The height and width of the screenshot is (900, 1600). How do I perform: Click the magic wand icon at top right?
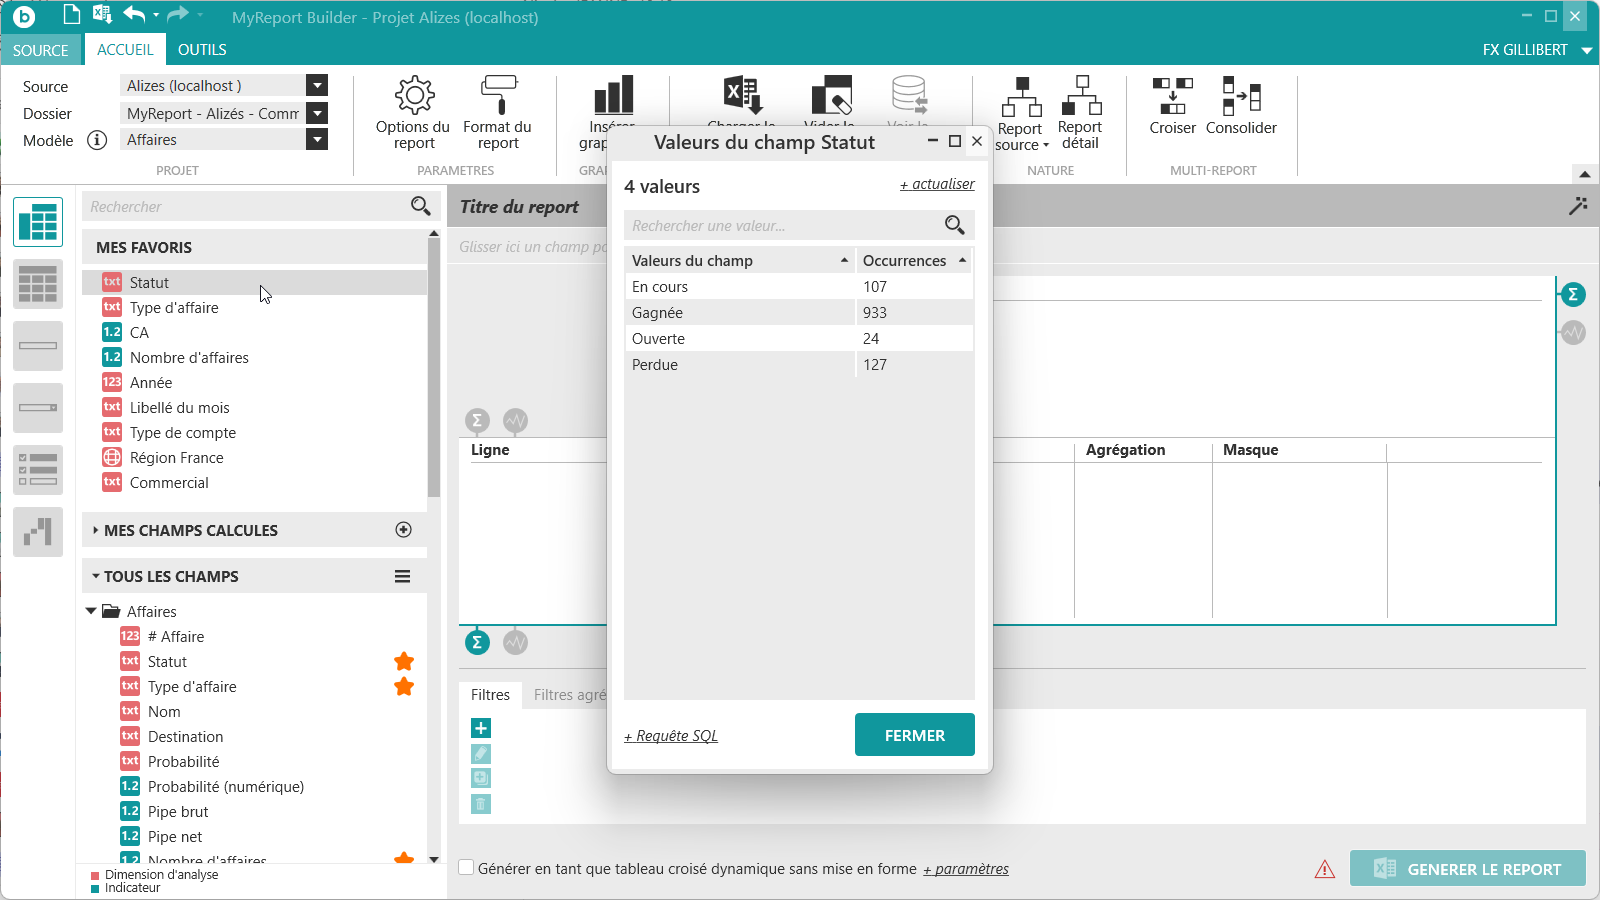pyautogui.click(x=1578, y=206)
